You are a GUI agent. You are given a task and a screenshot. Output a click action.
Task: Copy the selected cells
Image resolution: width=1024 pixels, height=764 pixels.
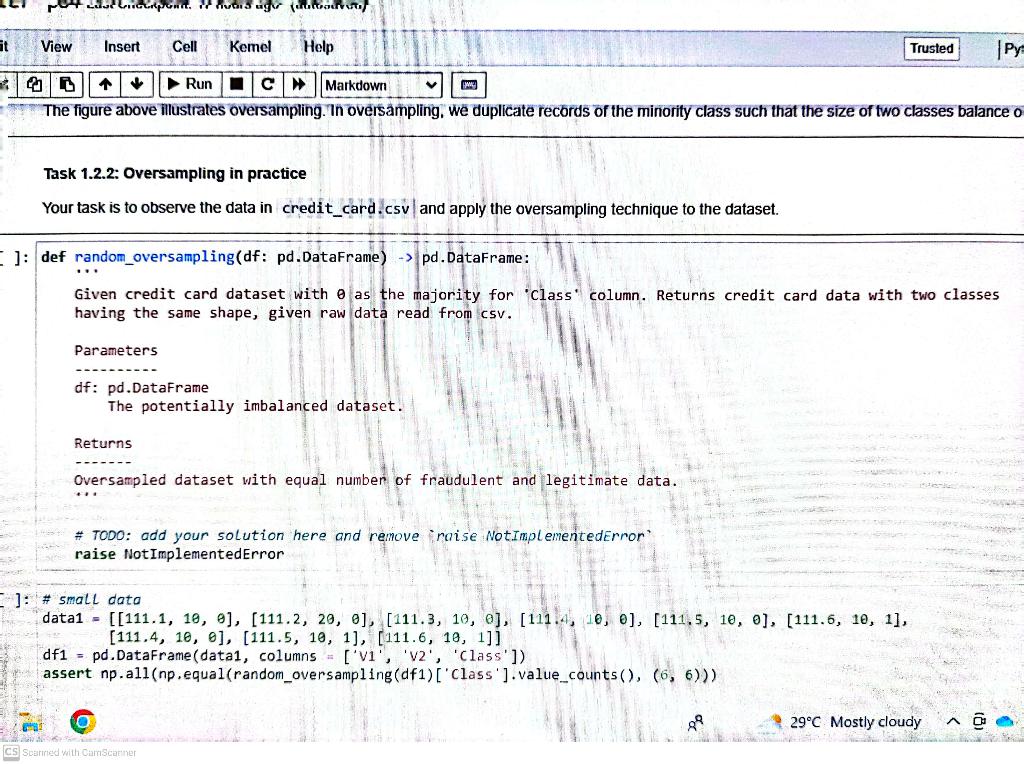tap(33, 84)
